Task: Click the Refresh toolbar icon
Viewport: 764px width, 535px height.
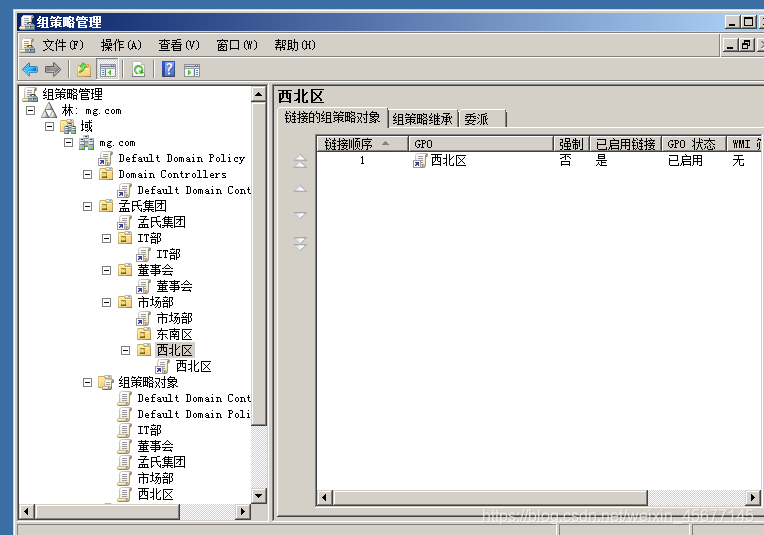Action: click(139, 70)
